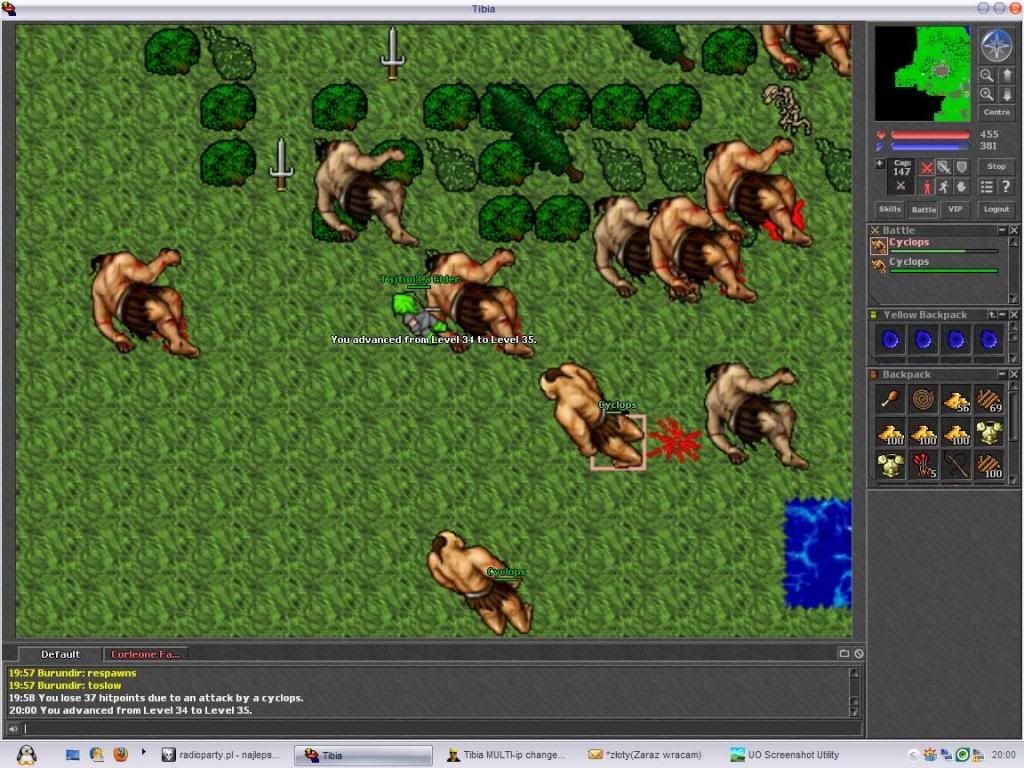Select the coiled rope in the Backpack
Image resolution: width=1024 pixels, height=768 pixels.
point(923,399)
